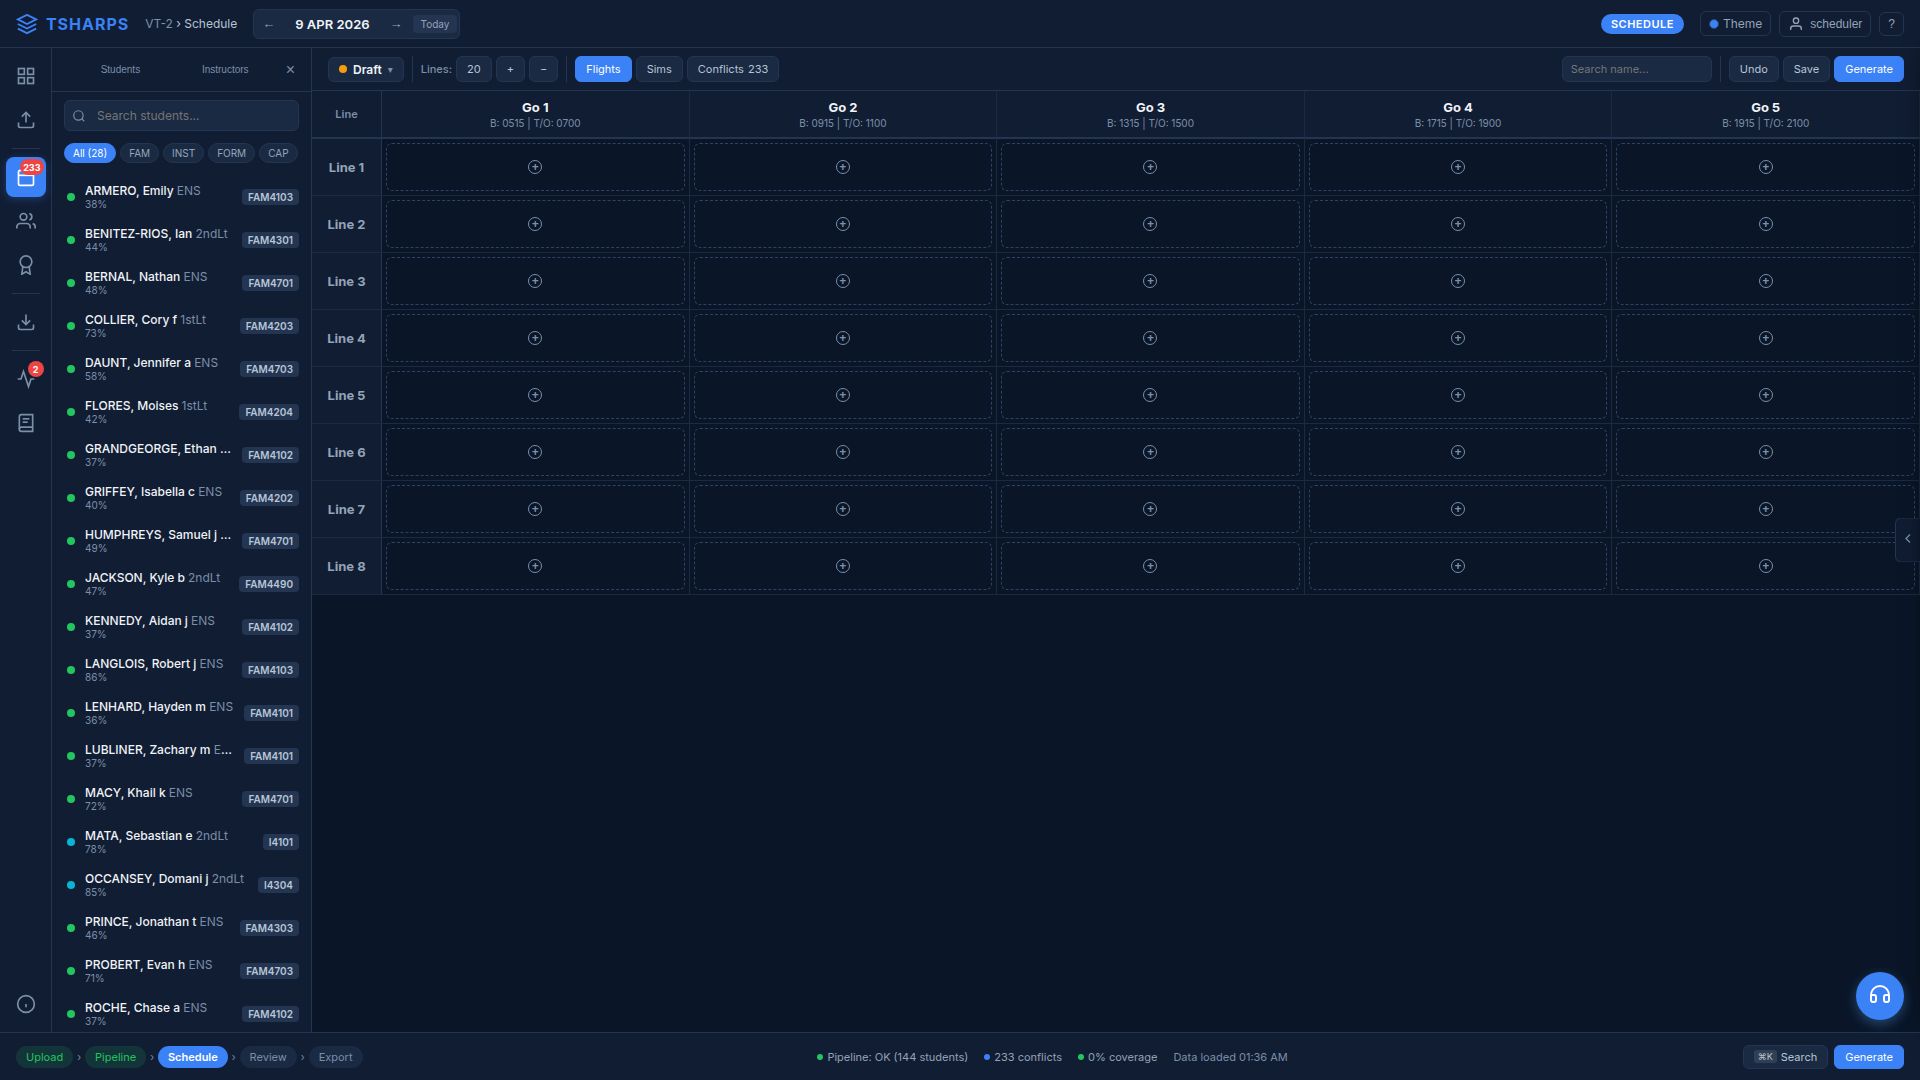Screen dimensions: 1920x1080
Task: Select the schedule calendar icon with 233 badge
Action: (26, 177)
